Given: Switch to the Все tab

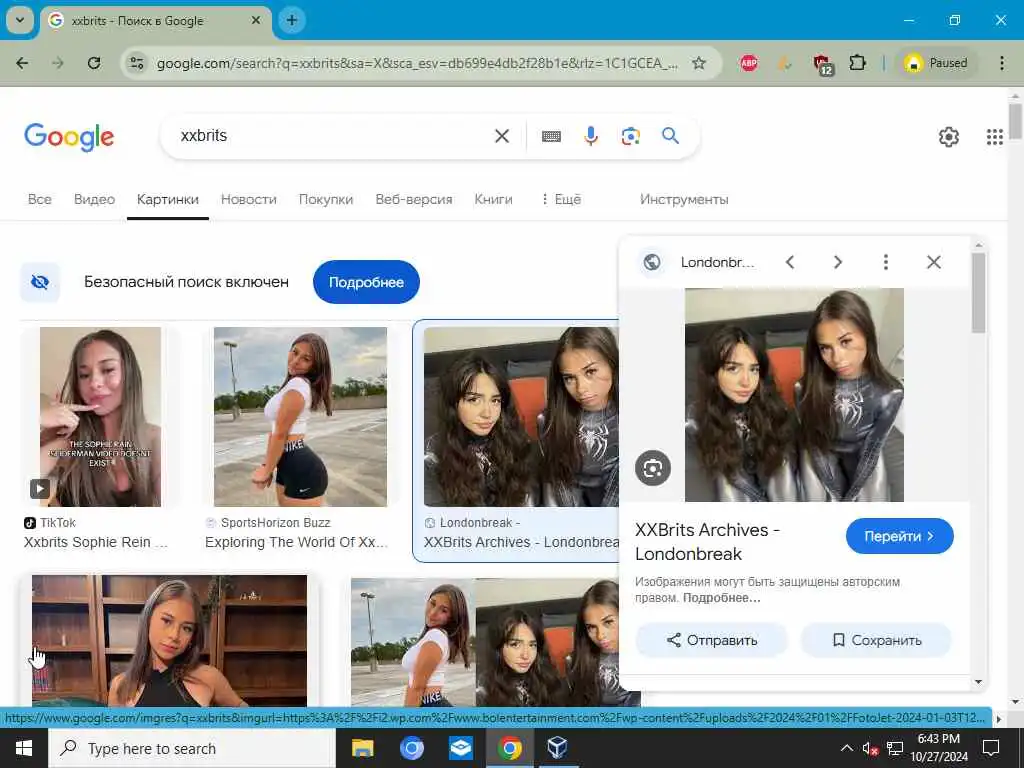Looking at the screenshot, I should coord(40,199).
